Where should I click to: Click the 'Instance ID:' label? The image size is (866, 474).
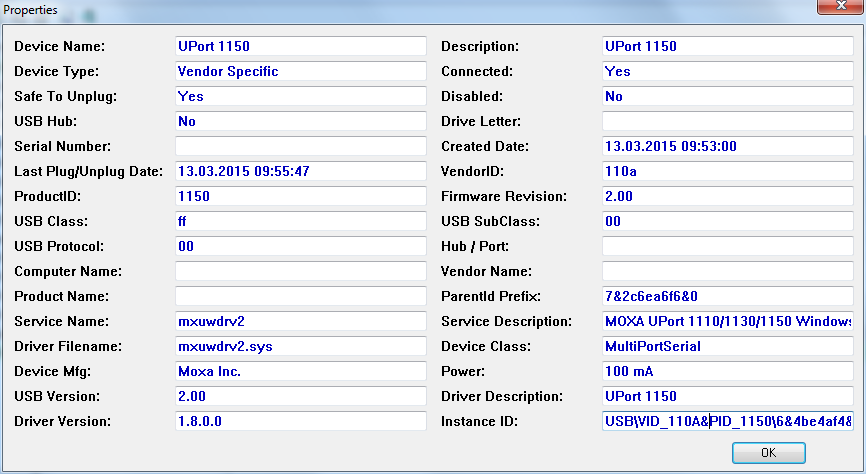pos(479,422)
